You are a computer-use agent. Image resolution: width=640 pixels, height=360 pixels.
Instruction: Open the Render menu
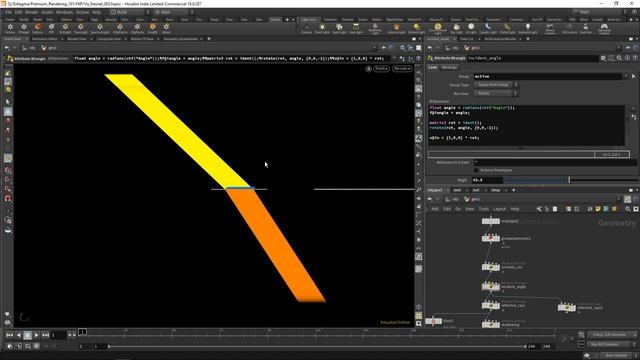coord(31,12)
